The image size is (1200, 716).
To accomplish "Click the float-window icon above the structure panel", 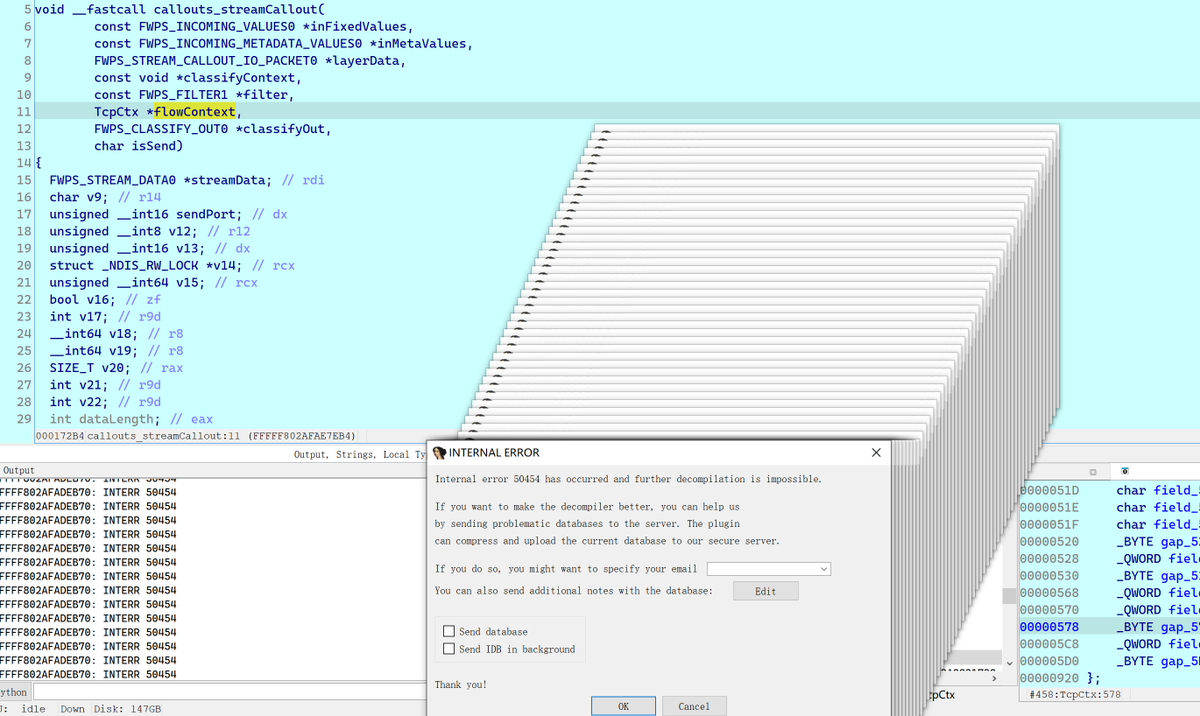I will click(1093, 470).
